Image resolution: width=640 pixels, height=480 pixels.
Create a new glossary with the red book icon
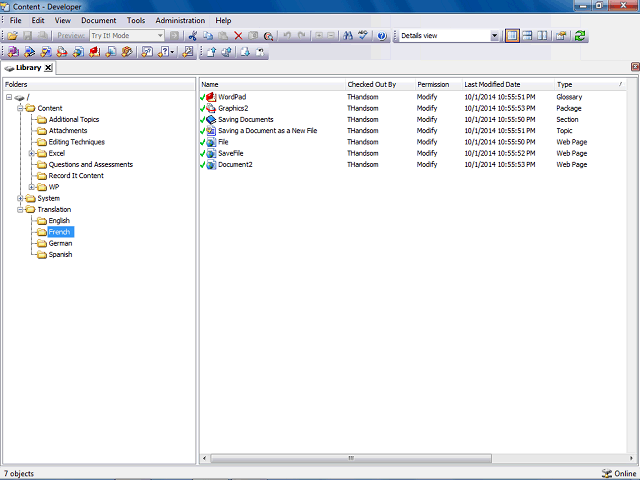point(95,52)
